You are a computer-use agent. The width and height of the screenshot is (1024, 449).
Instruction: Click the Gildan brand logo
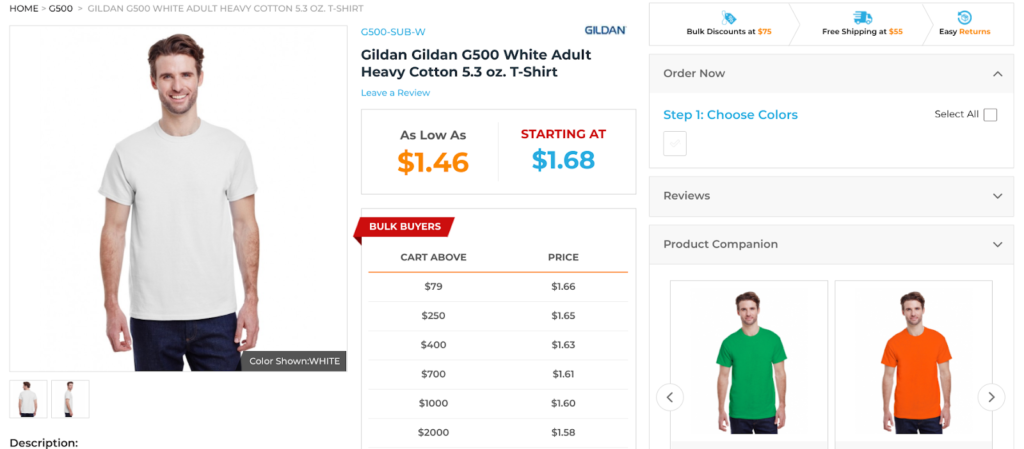605,30
